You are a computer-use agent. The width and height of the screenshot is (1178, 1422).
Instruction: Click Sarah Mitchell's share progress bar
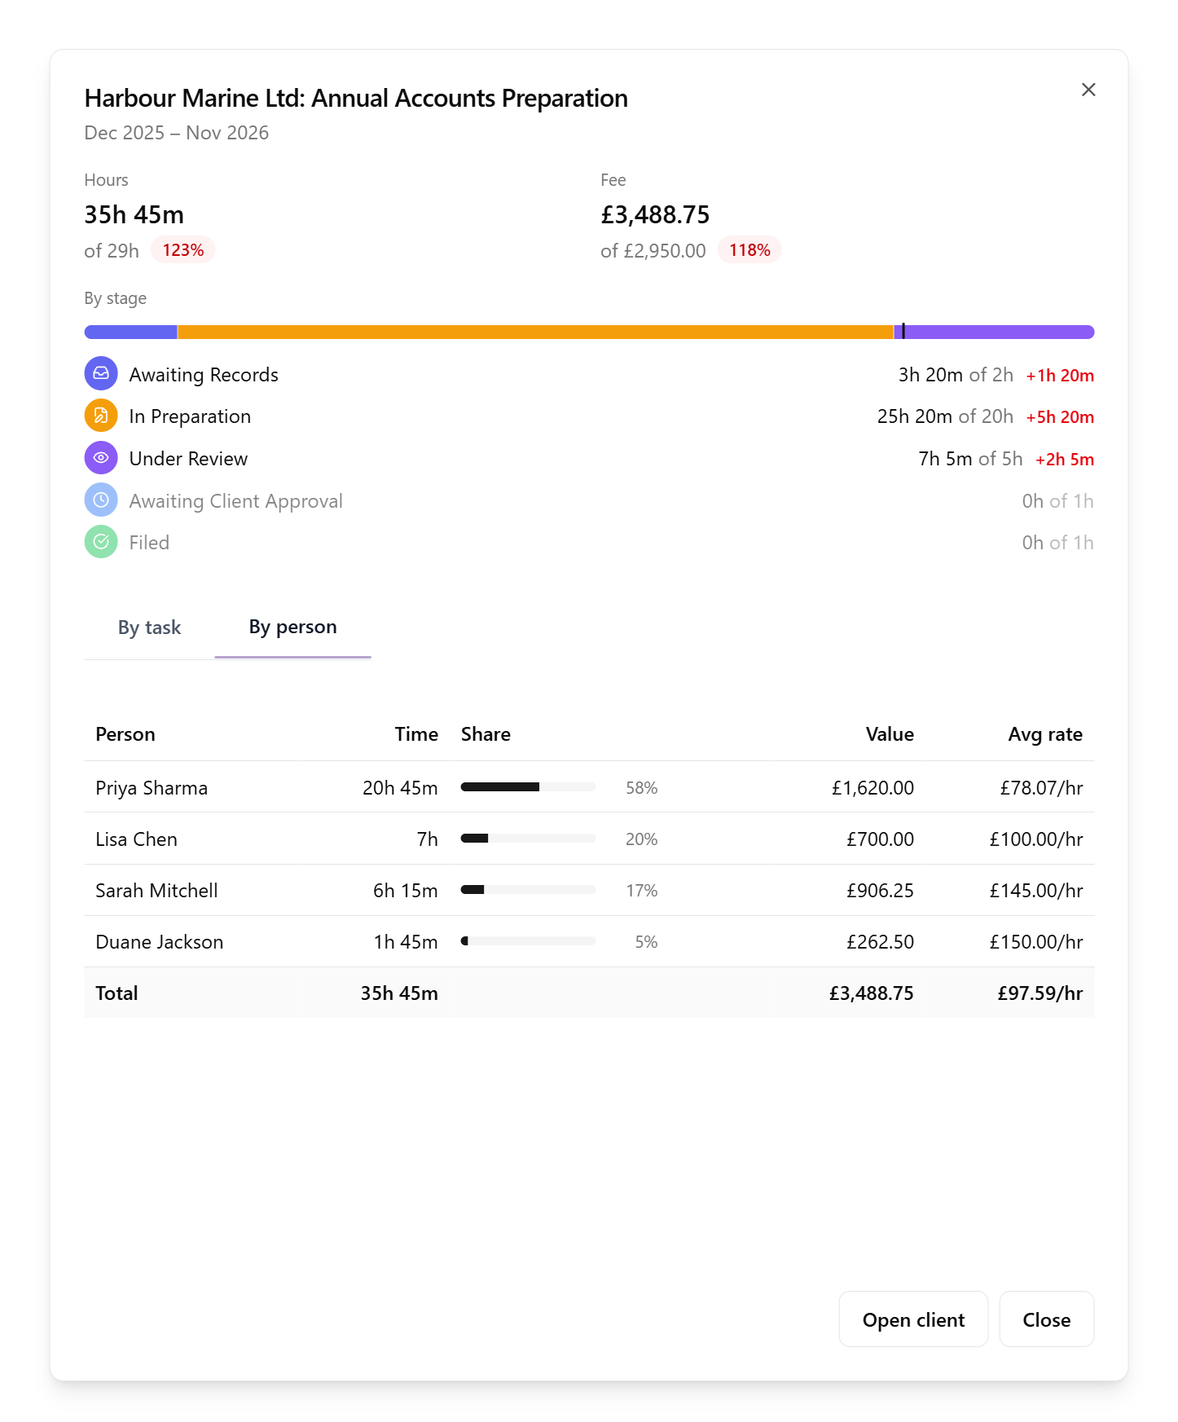pyautogui.click(x=528, y=890)
